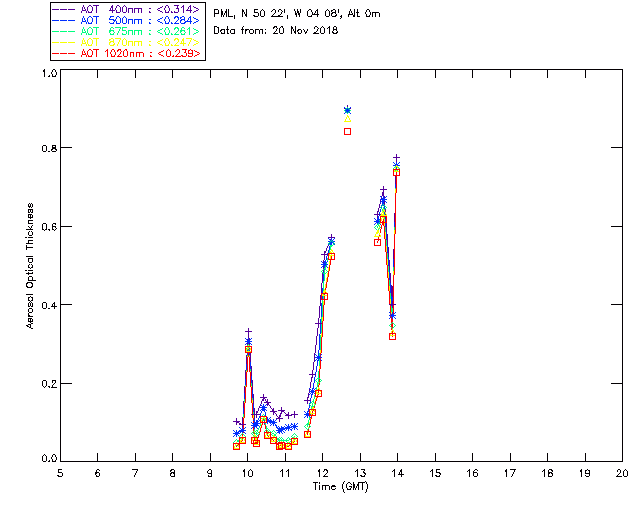Click the x-axis tick label 19
The width and height of the screenshot is (640, 512).
(x=585, y=473)
